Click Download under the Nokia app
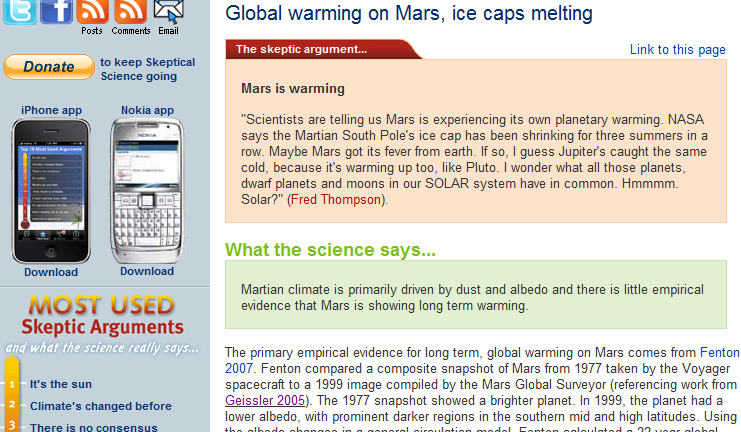The image size is (741, 432). [x=147, y=271]
